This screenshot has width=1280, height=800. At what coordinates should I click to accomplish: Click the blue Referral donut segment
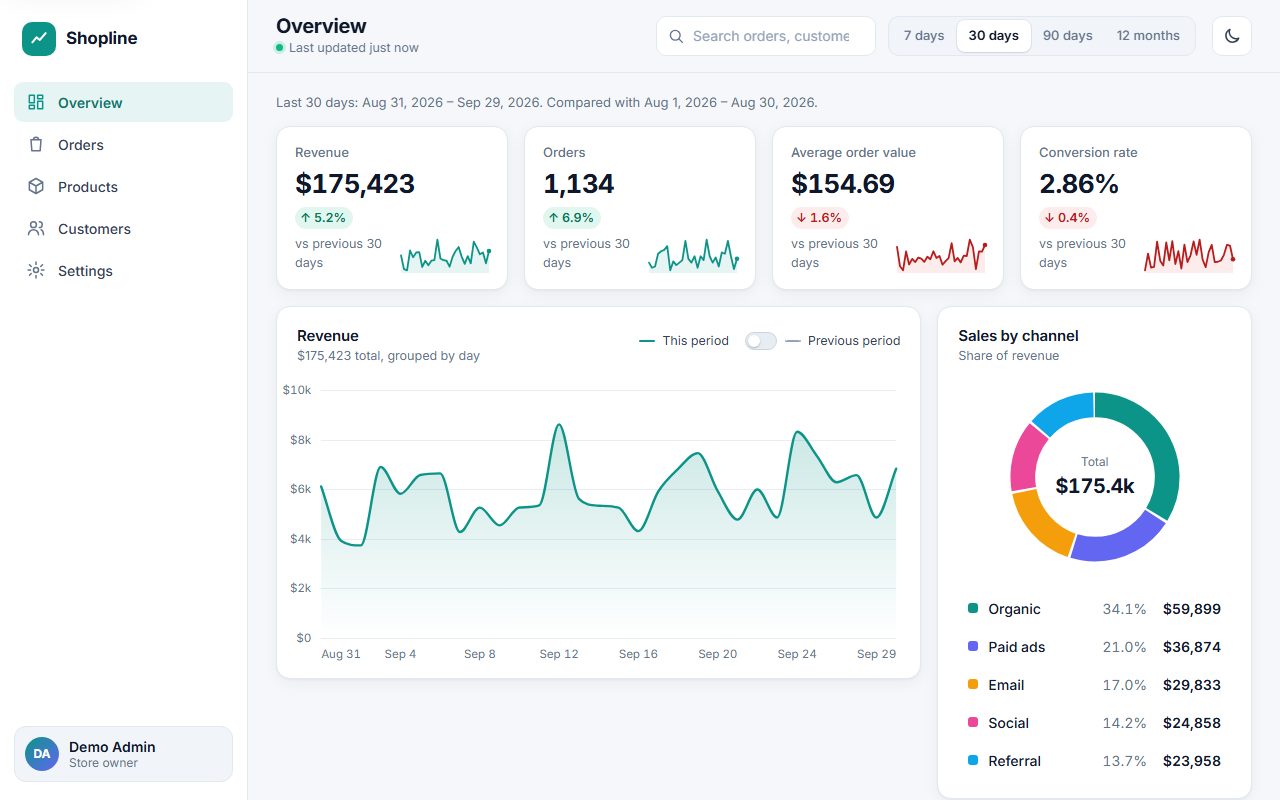pos(1067,409)
